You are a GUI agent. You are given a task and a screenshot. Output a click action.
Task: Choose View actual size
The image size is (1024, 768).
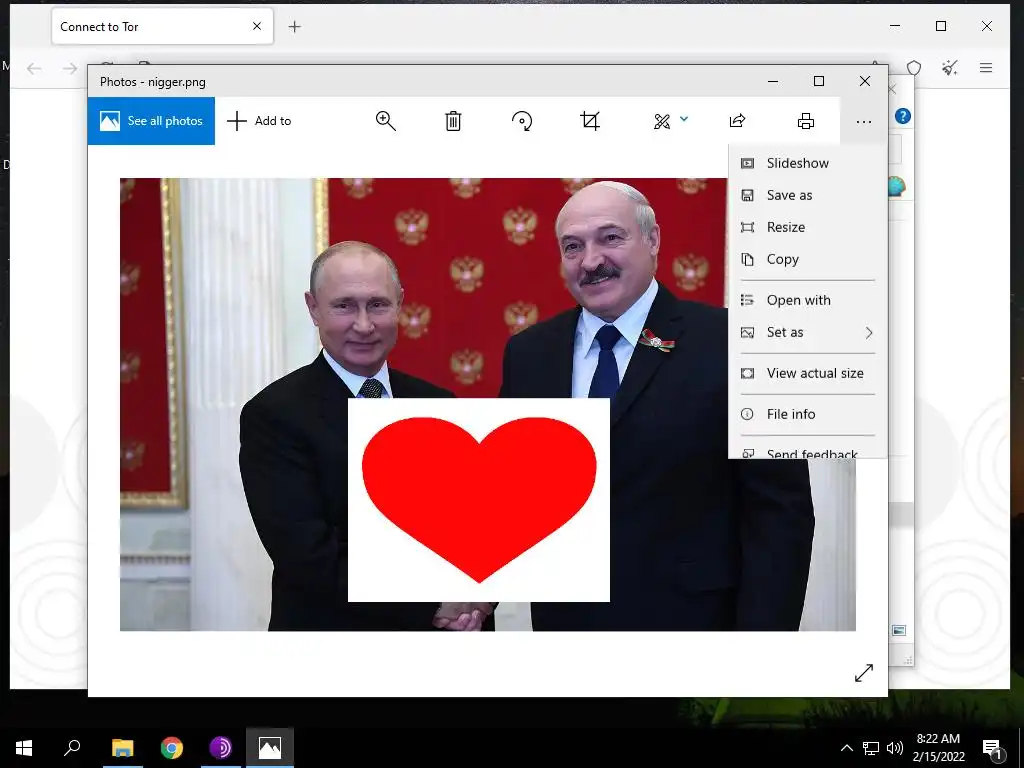coord(807,374)
